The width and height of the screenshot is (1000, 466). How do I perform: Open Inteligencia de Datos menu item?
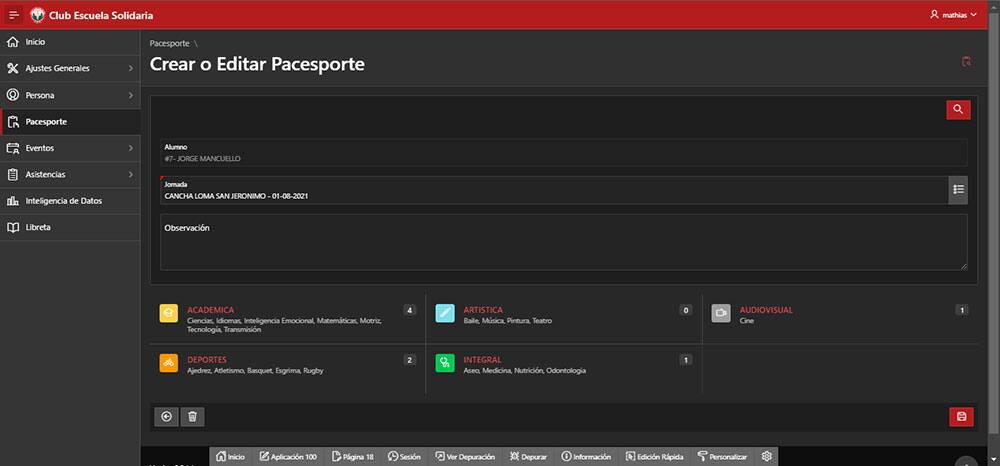pyautogui.click(x=70, y=201)
